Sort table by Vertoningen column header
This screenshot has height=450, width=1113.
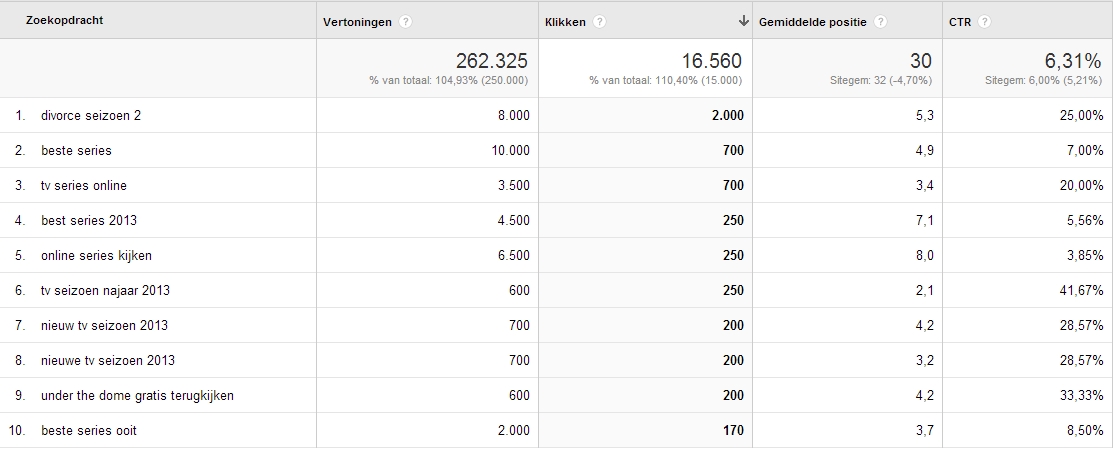pos(357,22)
